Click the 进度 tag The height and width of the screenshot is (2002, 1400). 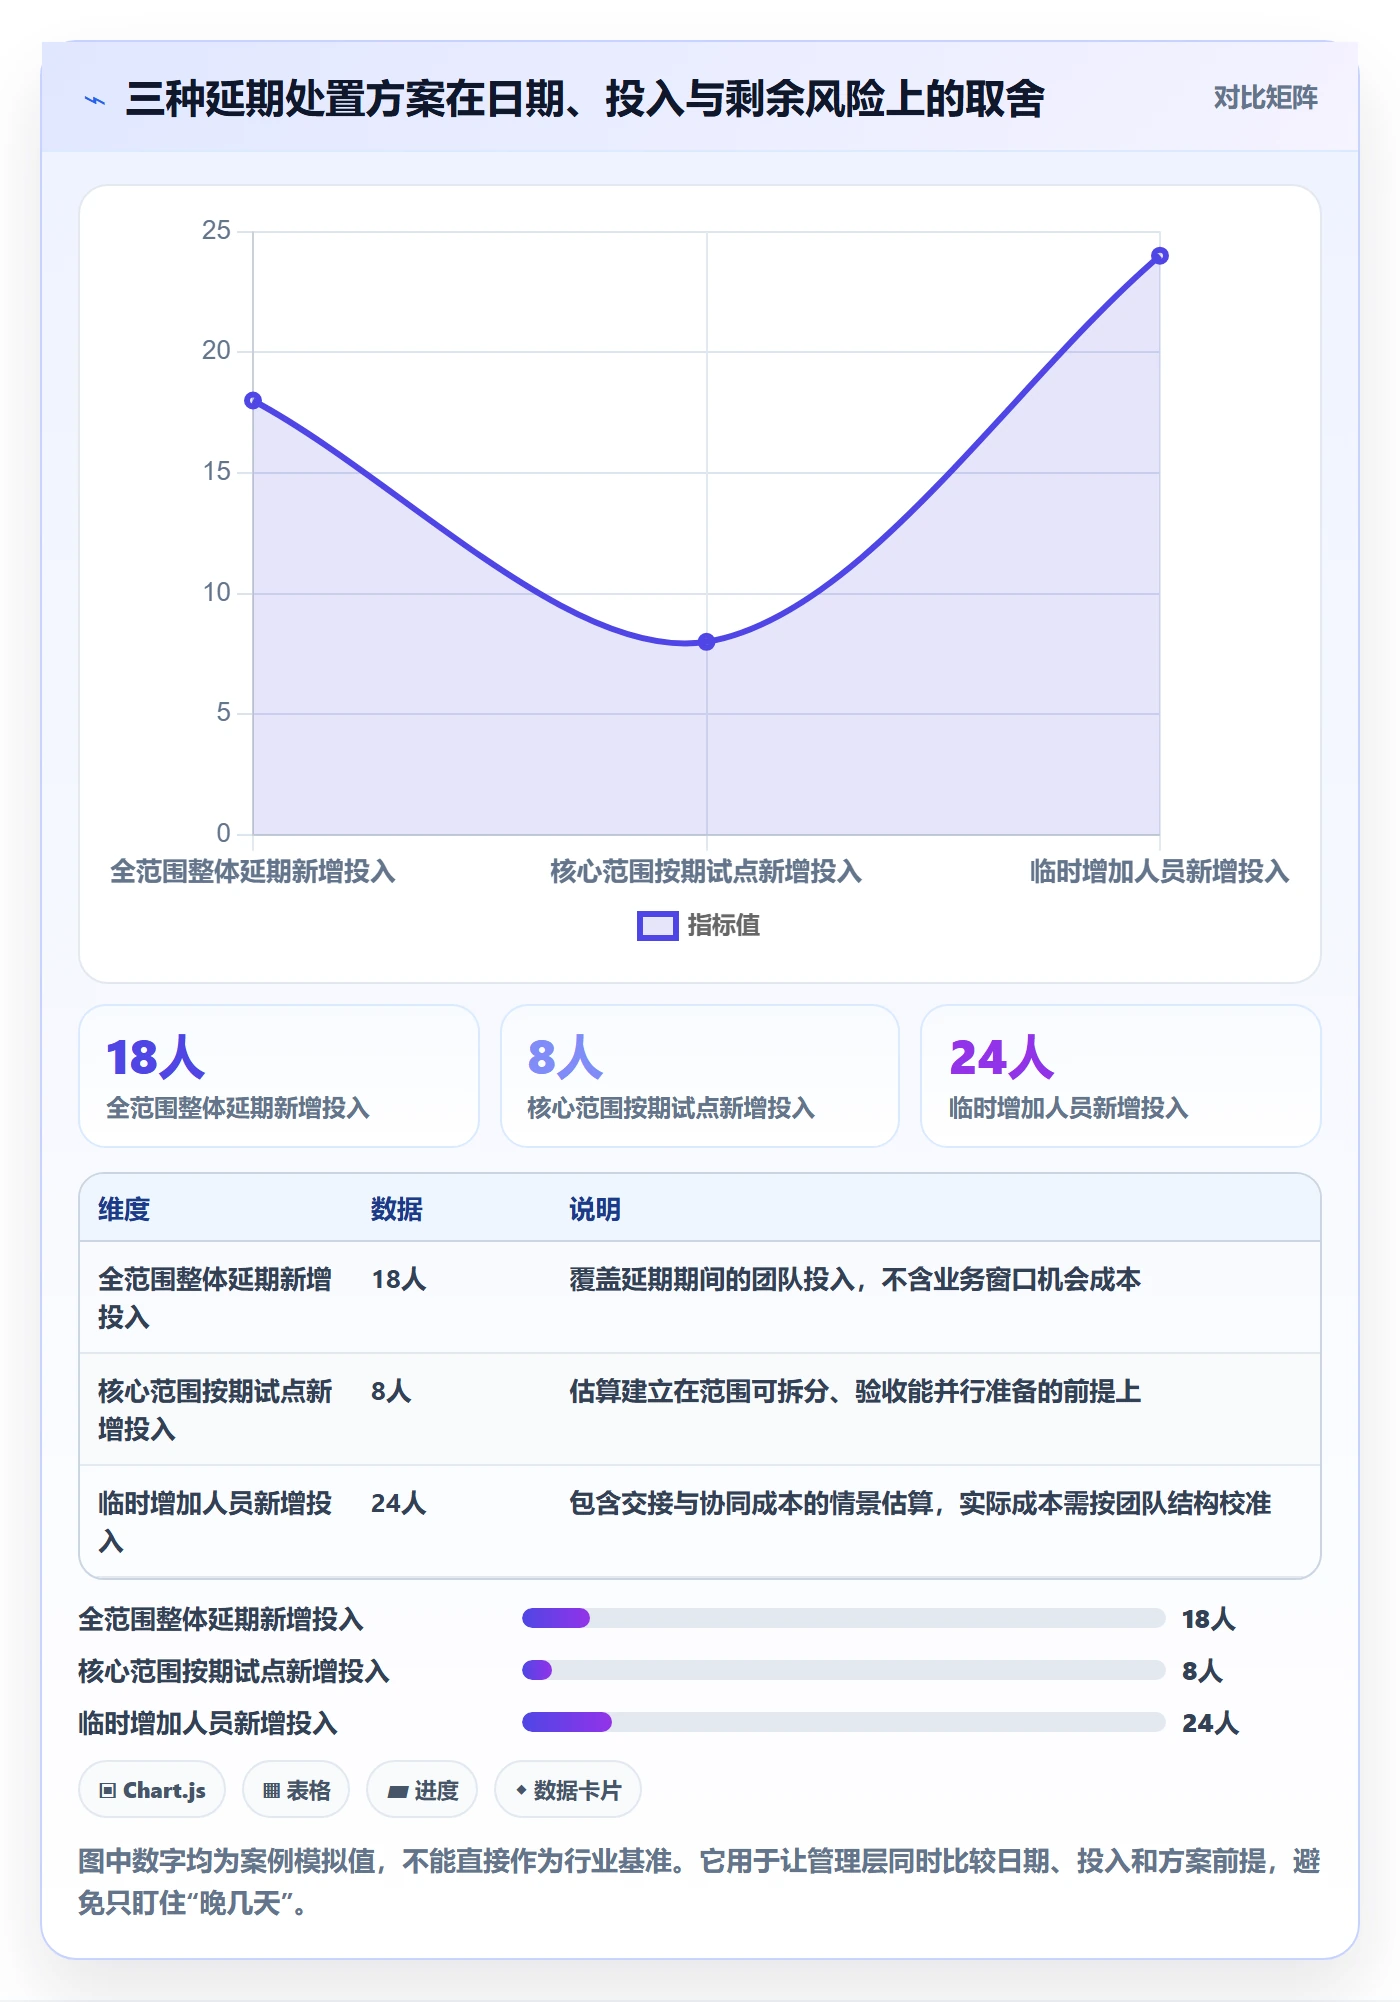click(422, 1790)
